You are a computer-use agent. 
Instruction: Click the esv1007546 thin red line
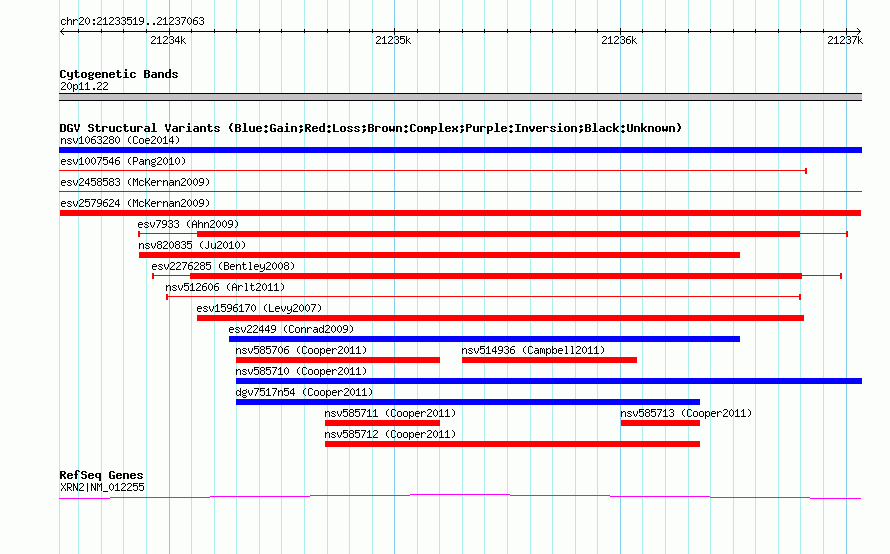click(x=433, y=171)
